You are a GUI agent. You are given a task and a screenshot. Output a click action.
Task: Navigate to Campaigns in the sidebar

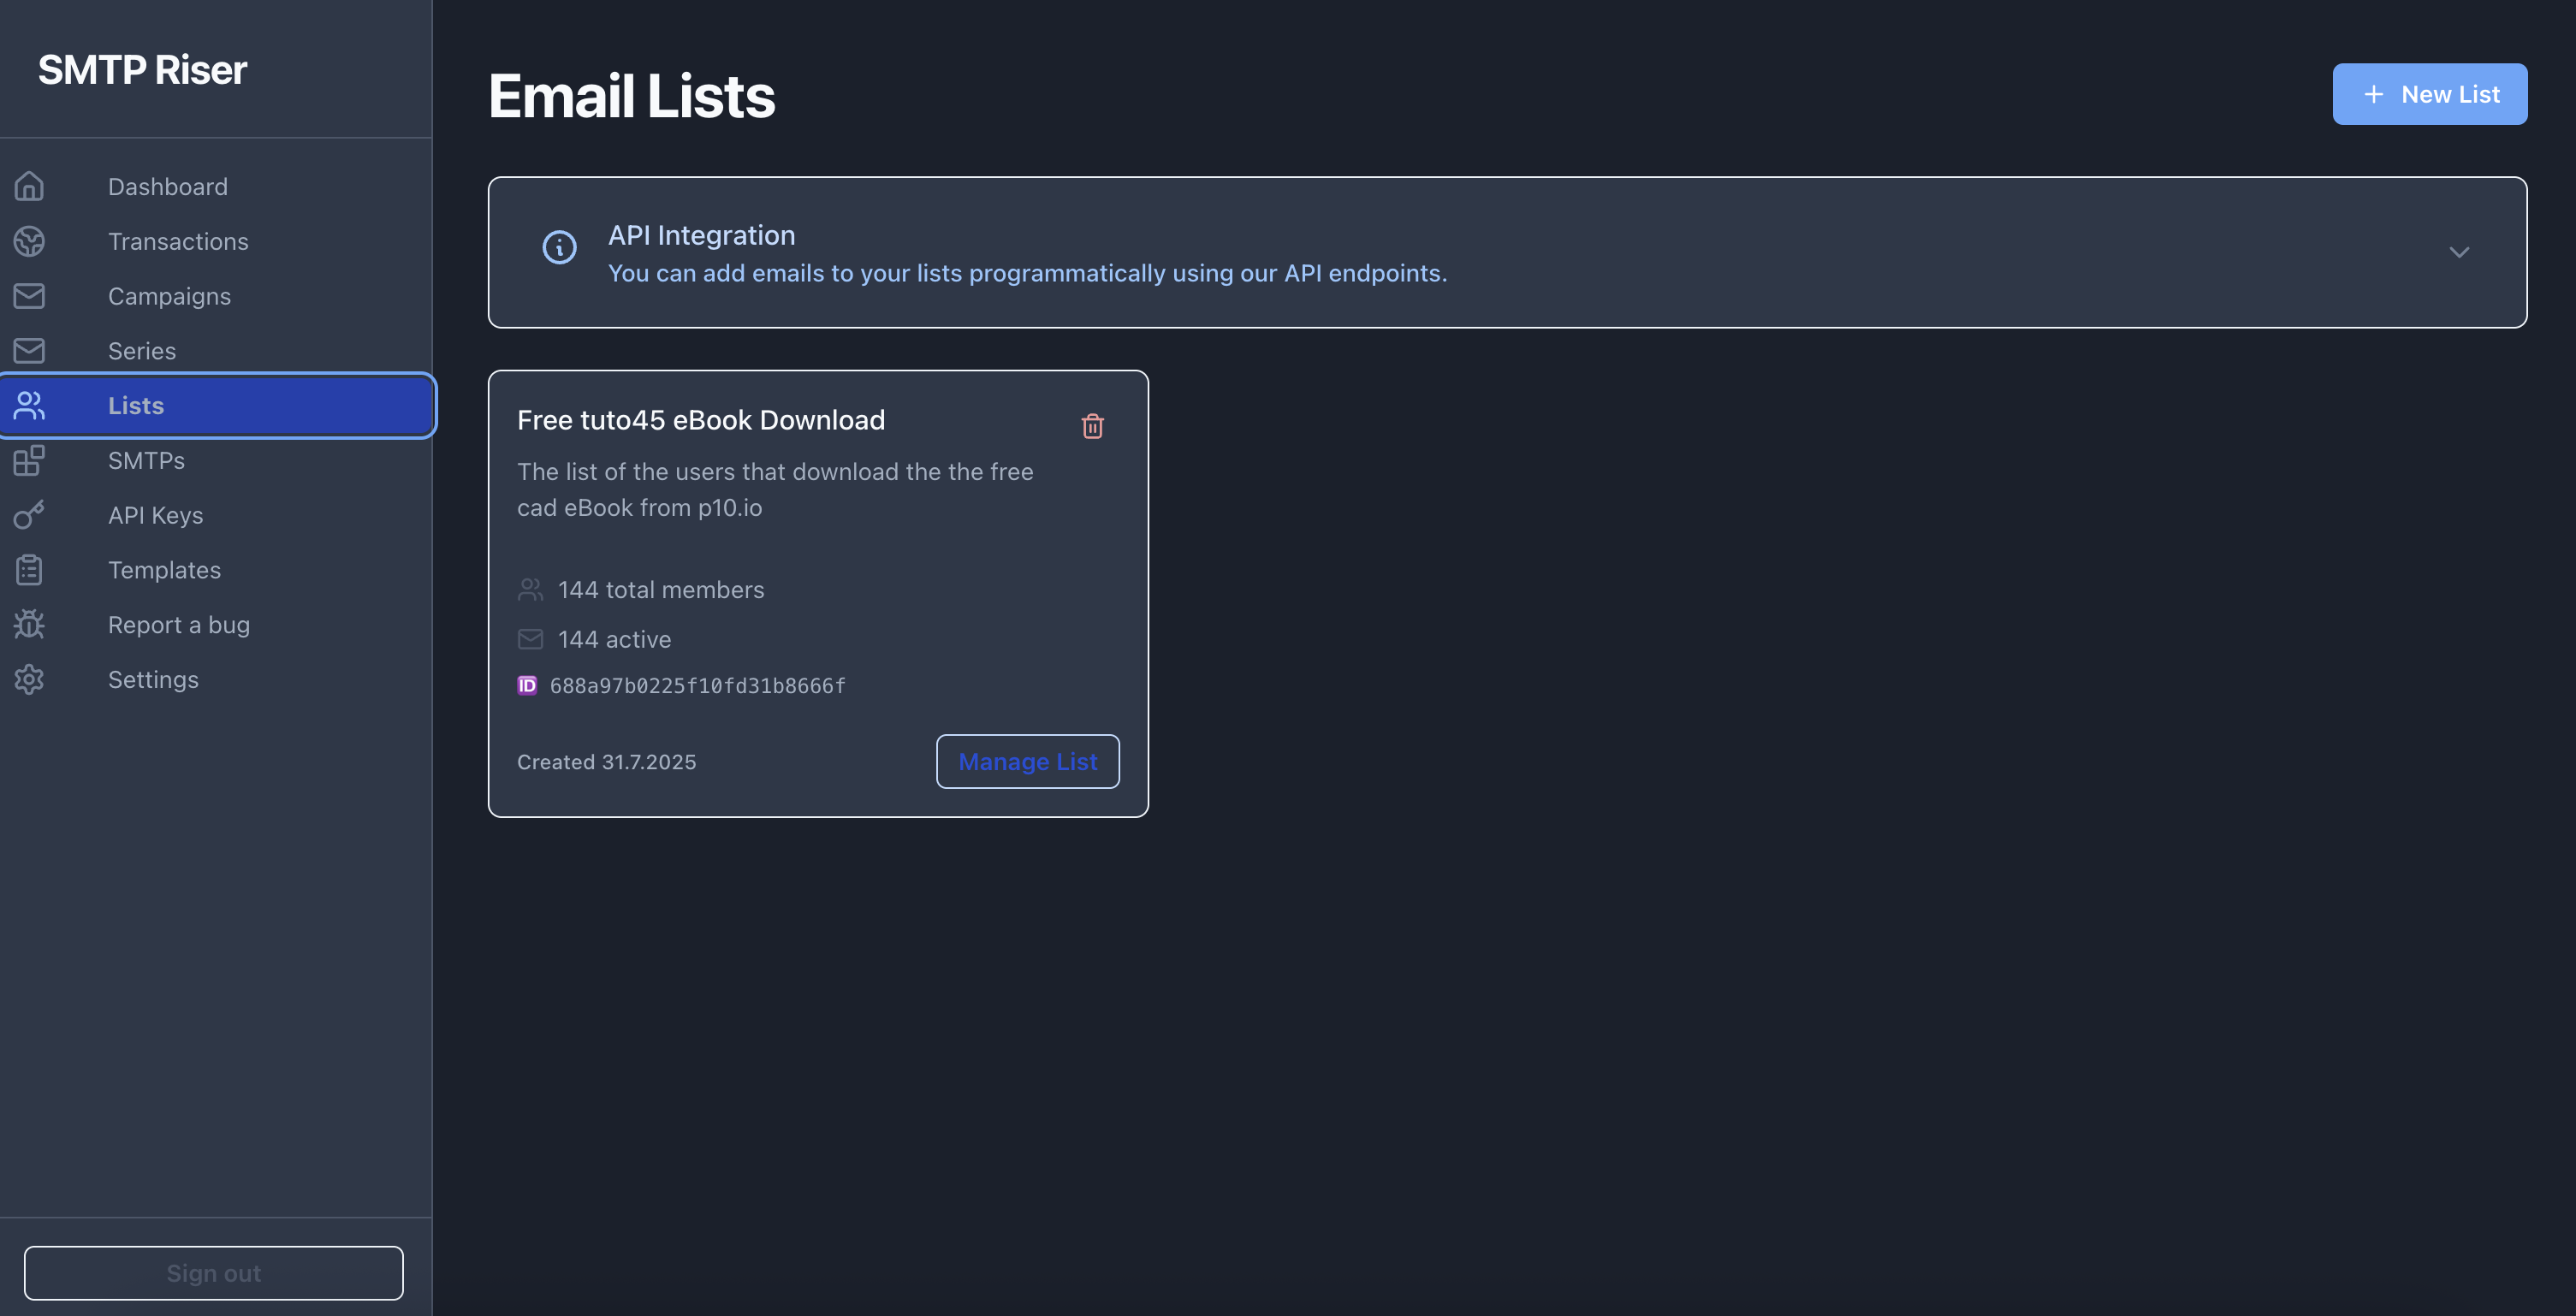tap(169, 296)
